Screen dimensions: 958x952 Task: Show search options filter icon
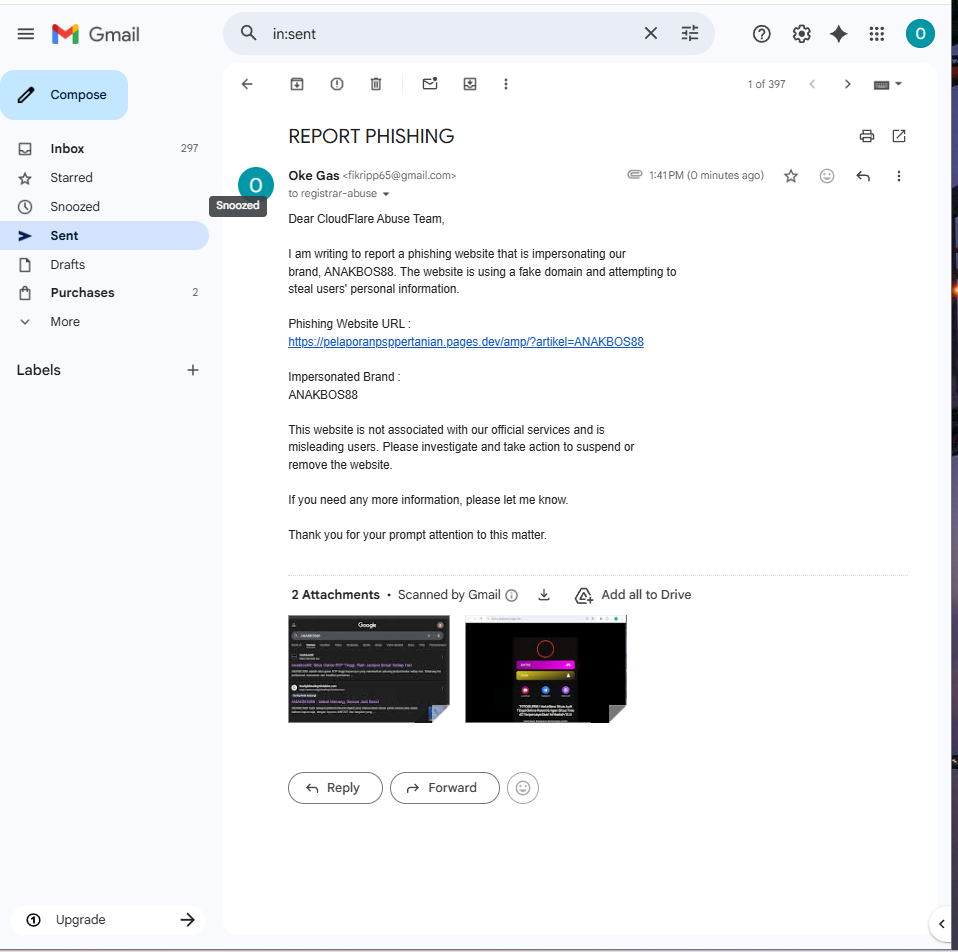coord(690,33)
